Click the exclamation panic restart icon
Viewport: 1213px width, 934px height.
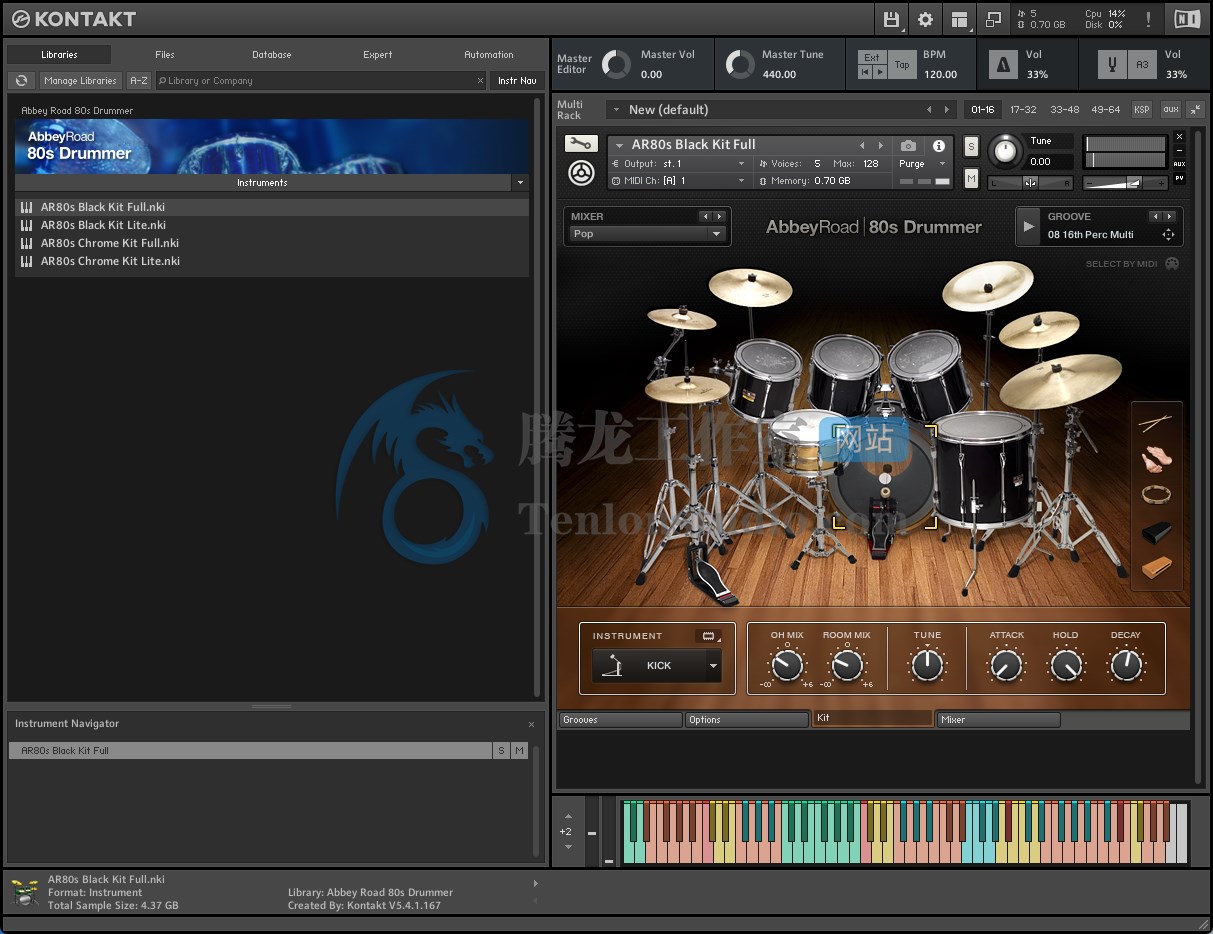(x=1148, y=19)
